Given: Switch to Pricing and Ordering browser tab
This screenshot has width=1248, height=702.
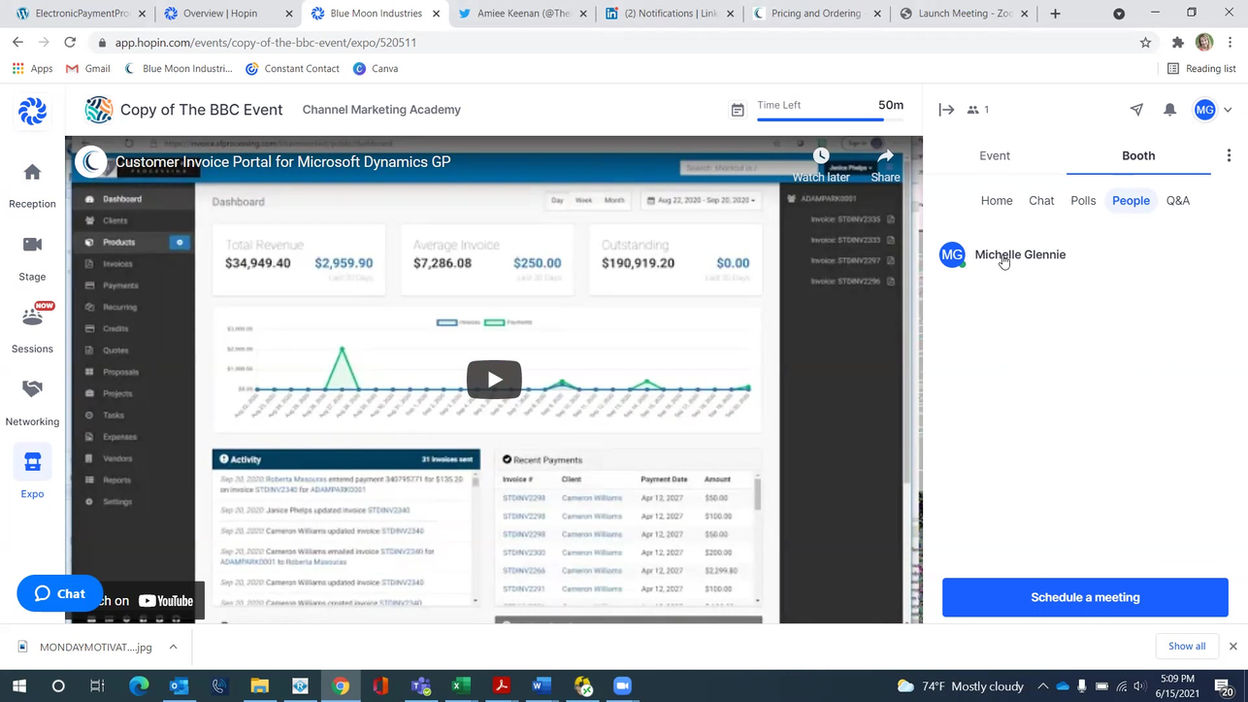Looking at the screenshot, I should click(x=815, y=14).
